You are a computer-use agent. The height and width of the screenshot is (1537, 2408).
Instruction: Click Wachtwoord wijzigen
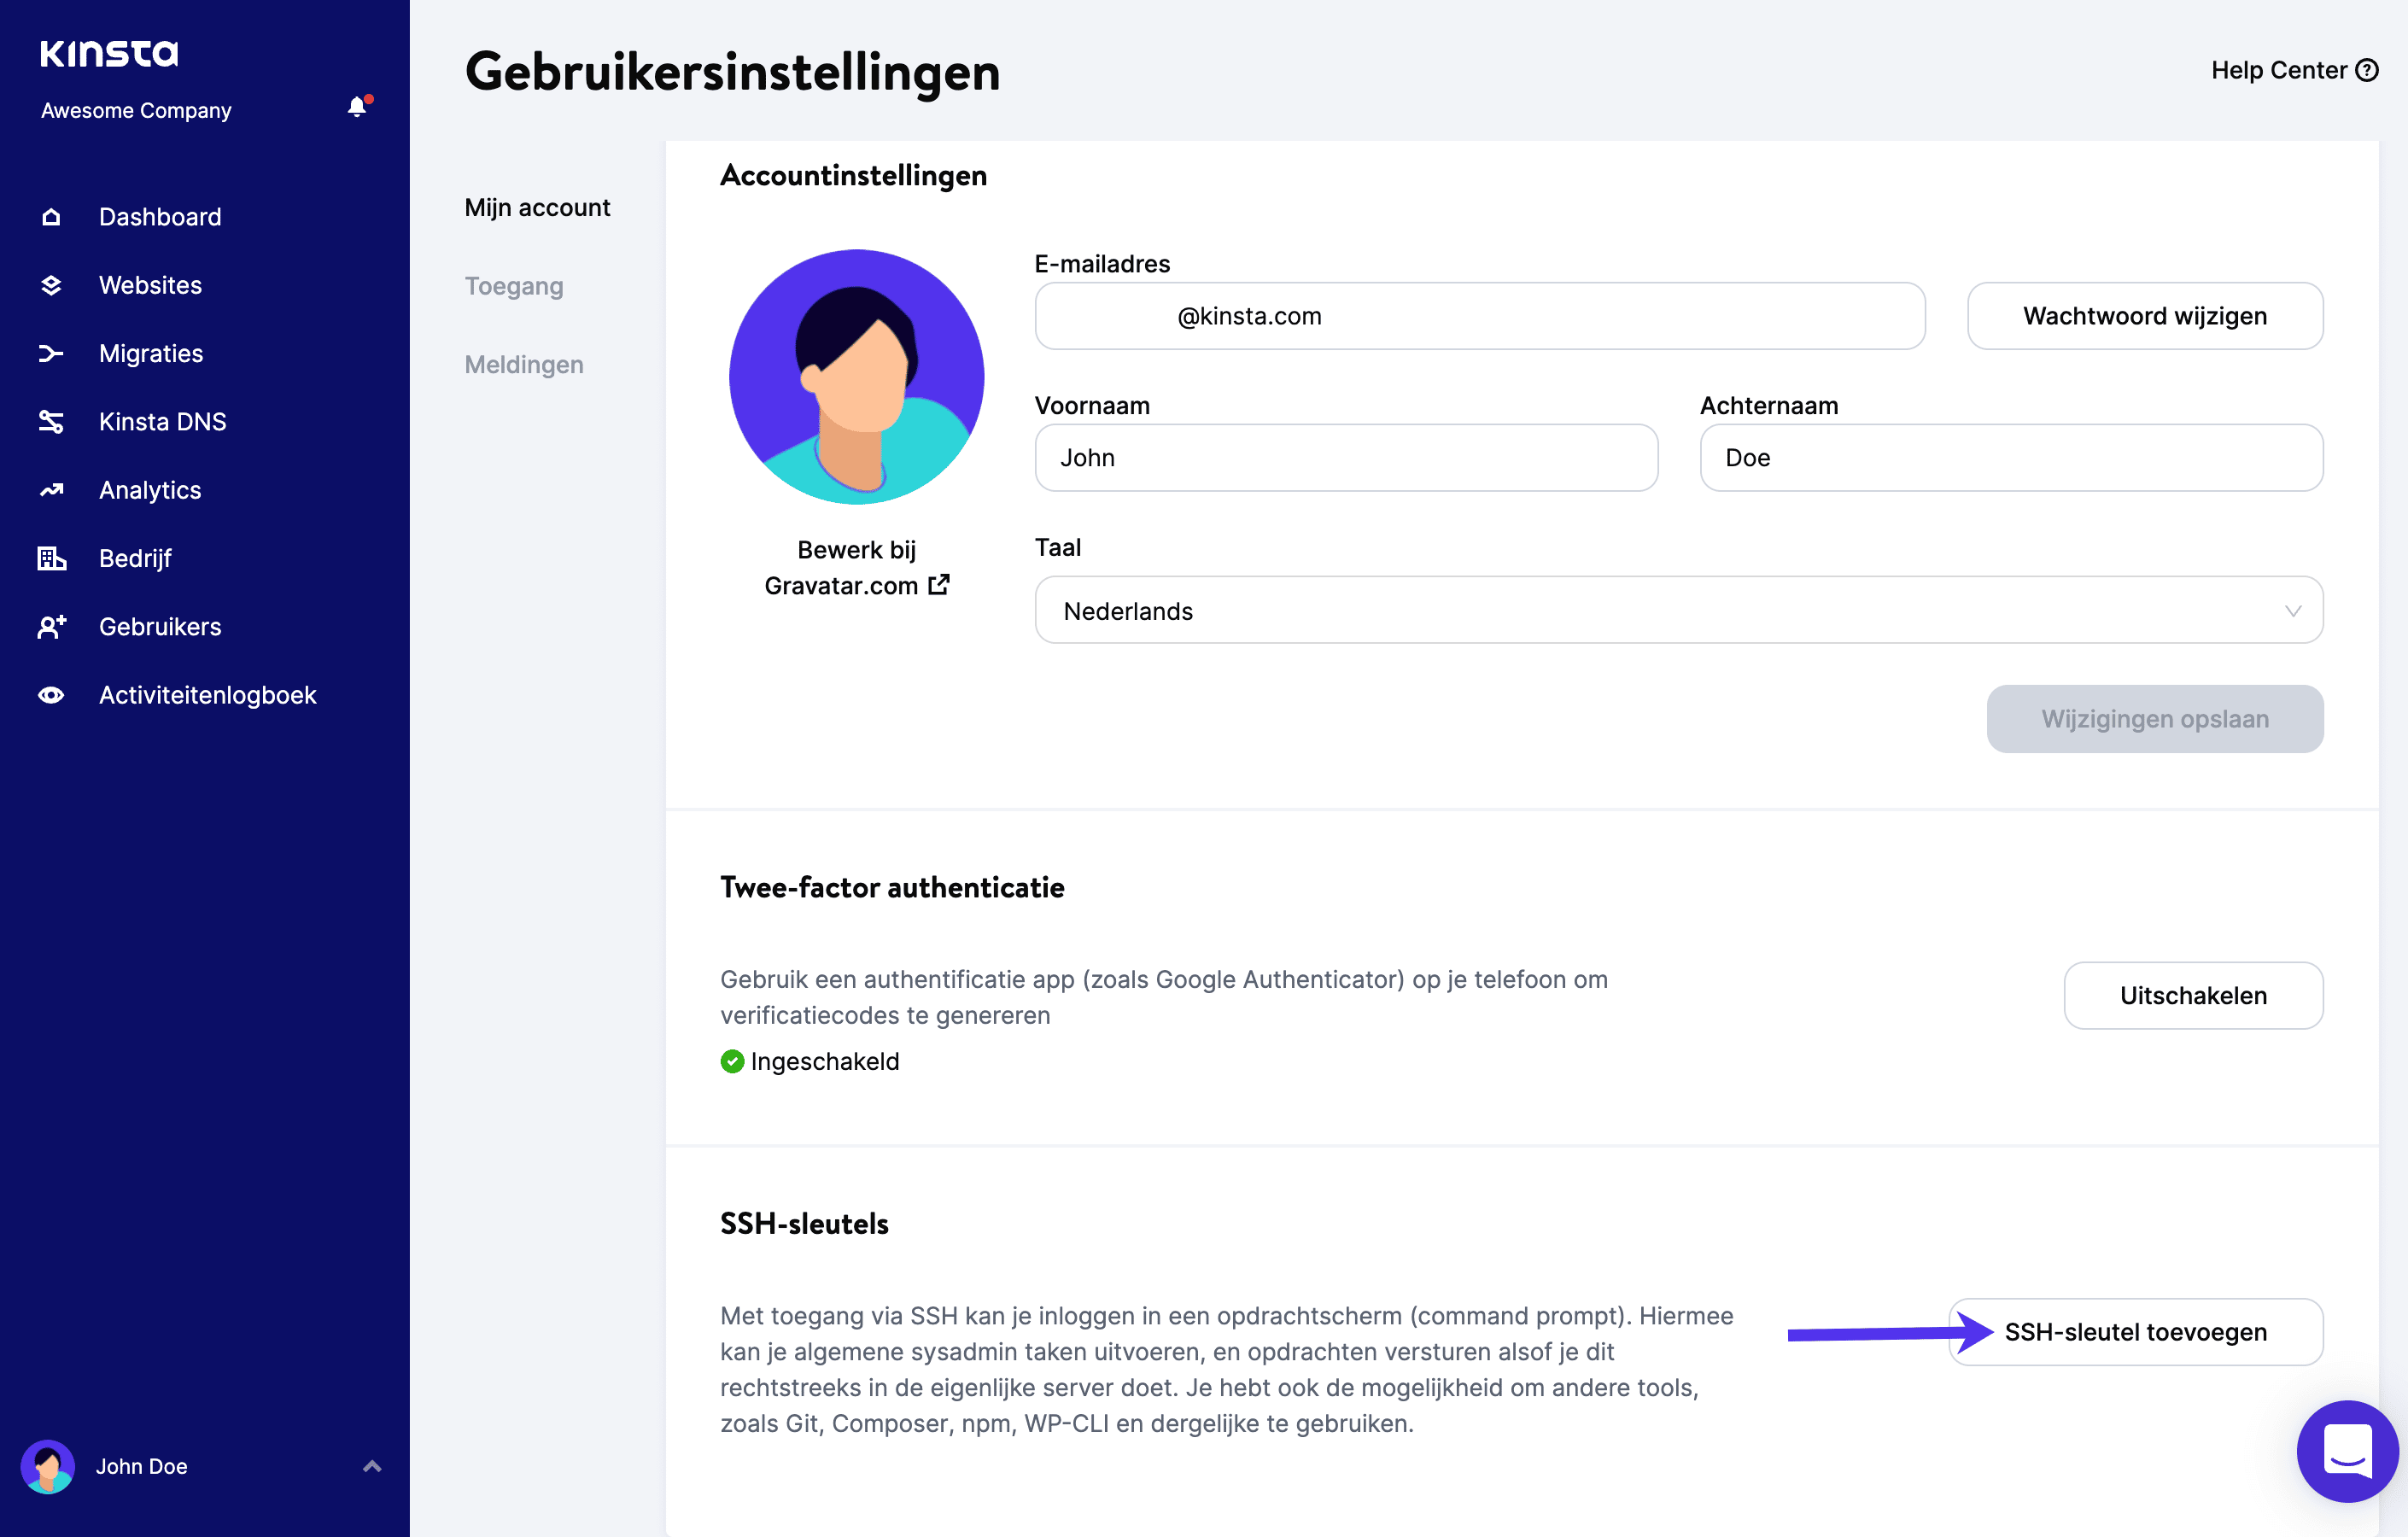(2144, 316)
